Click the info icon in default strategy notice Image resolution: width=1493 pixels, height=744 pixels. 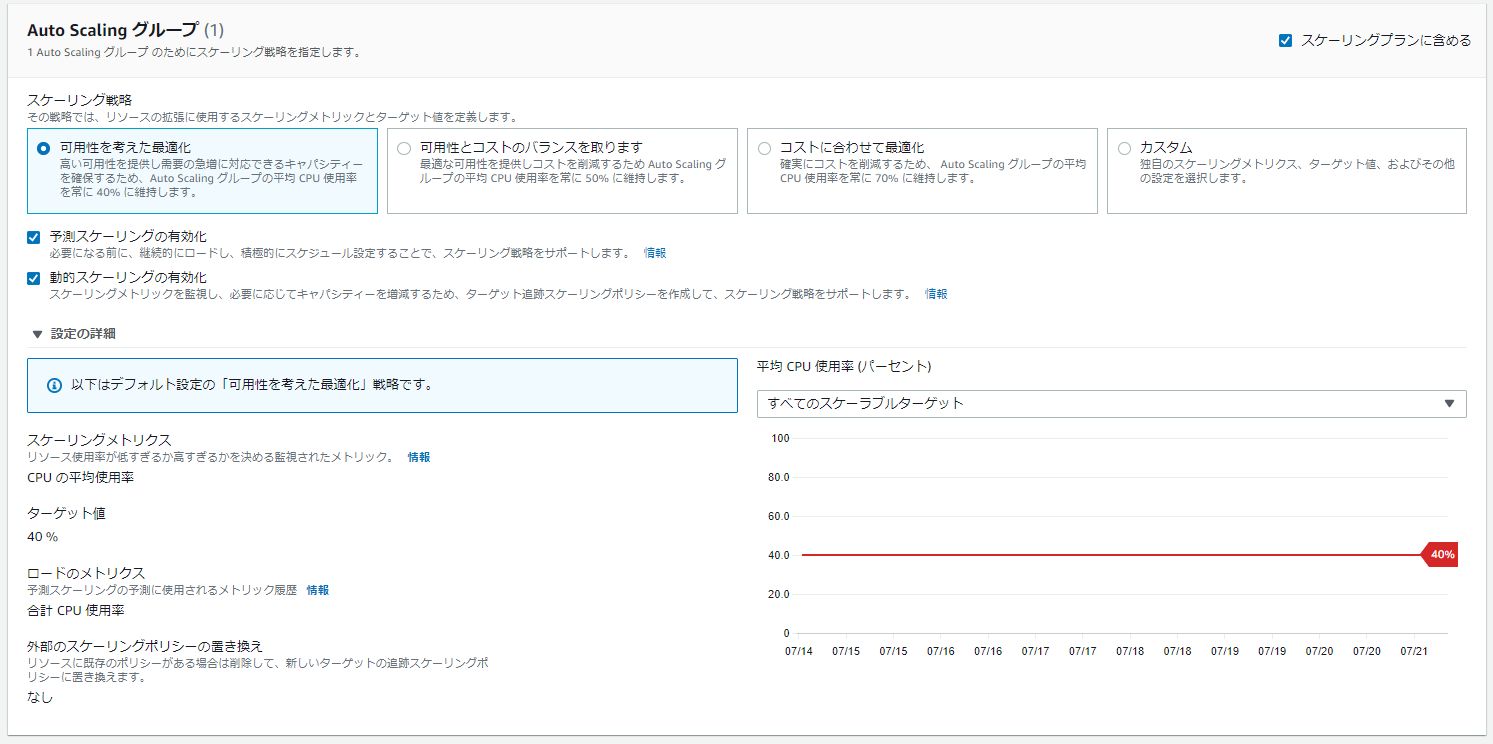[x=55, y=385]
